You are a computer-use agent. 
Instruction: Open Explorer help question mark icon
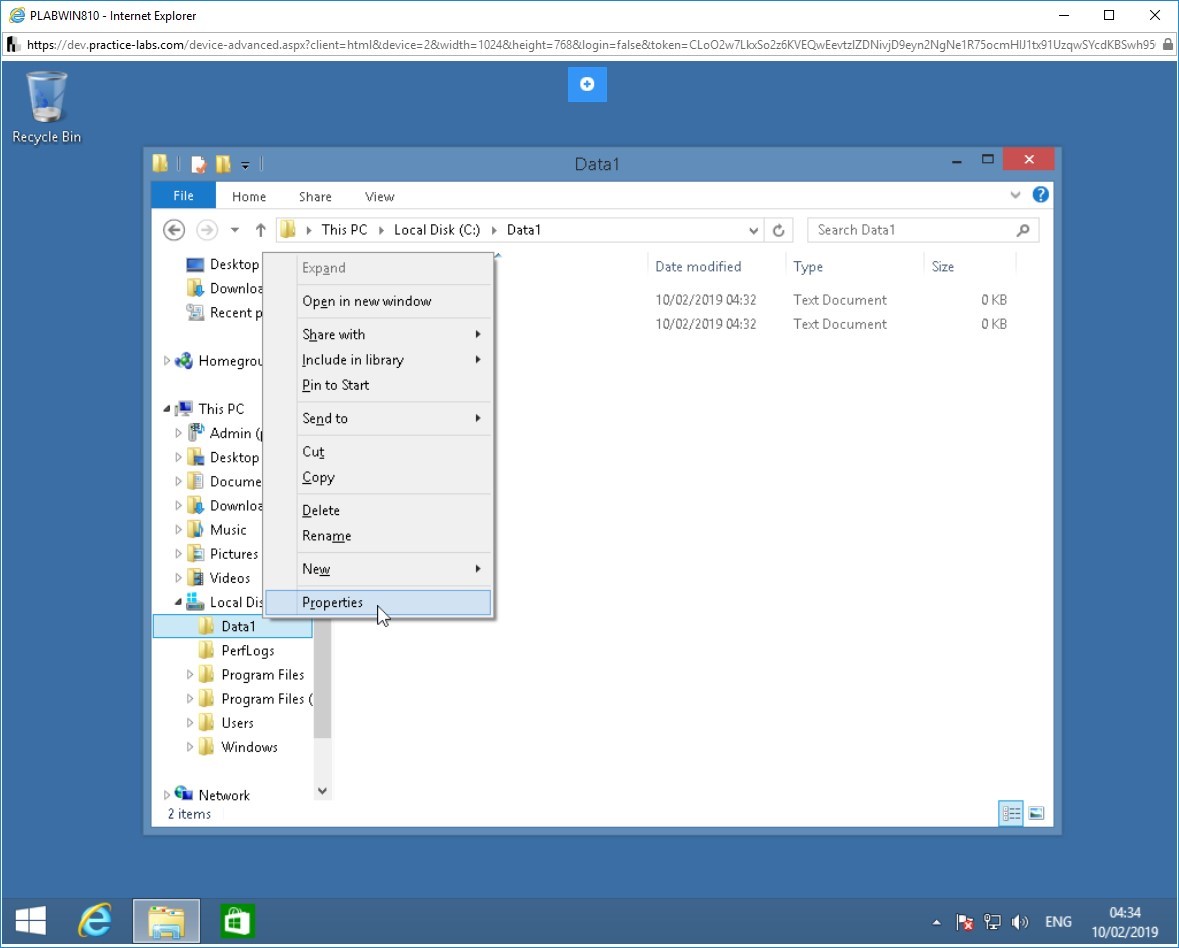pyautogui.click(x=1041, y=195)
